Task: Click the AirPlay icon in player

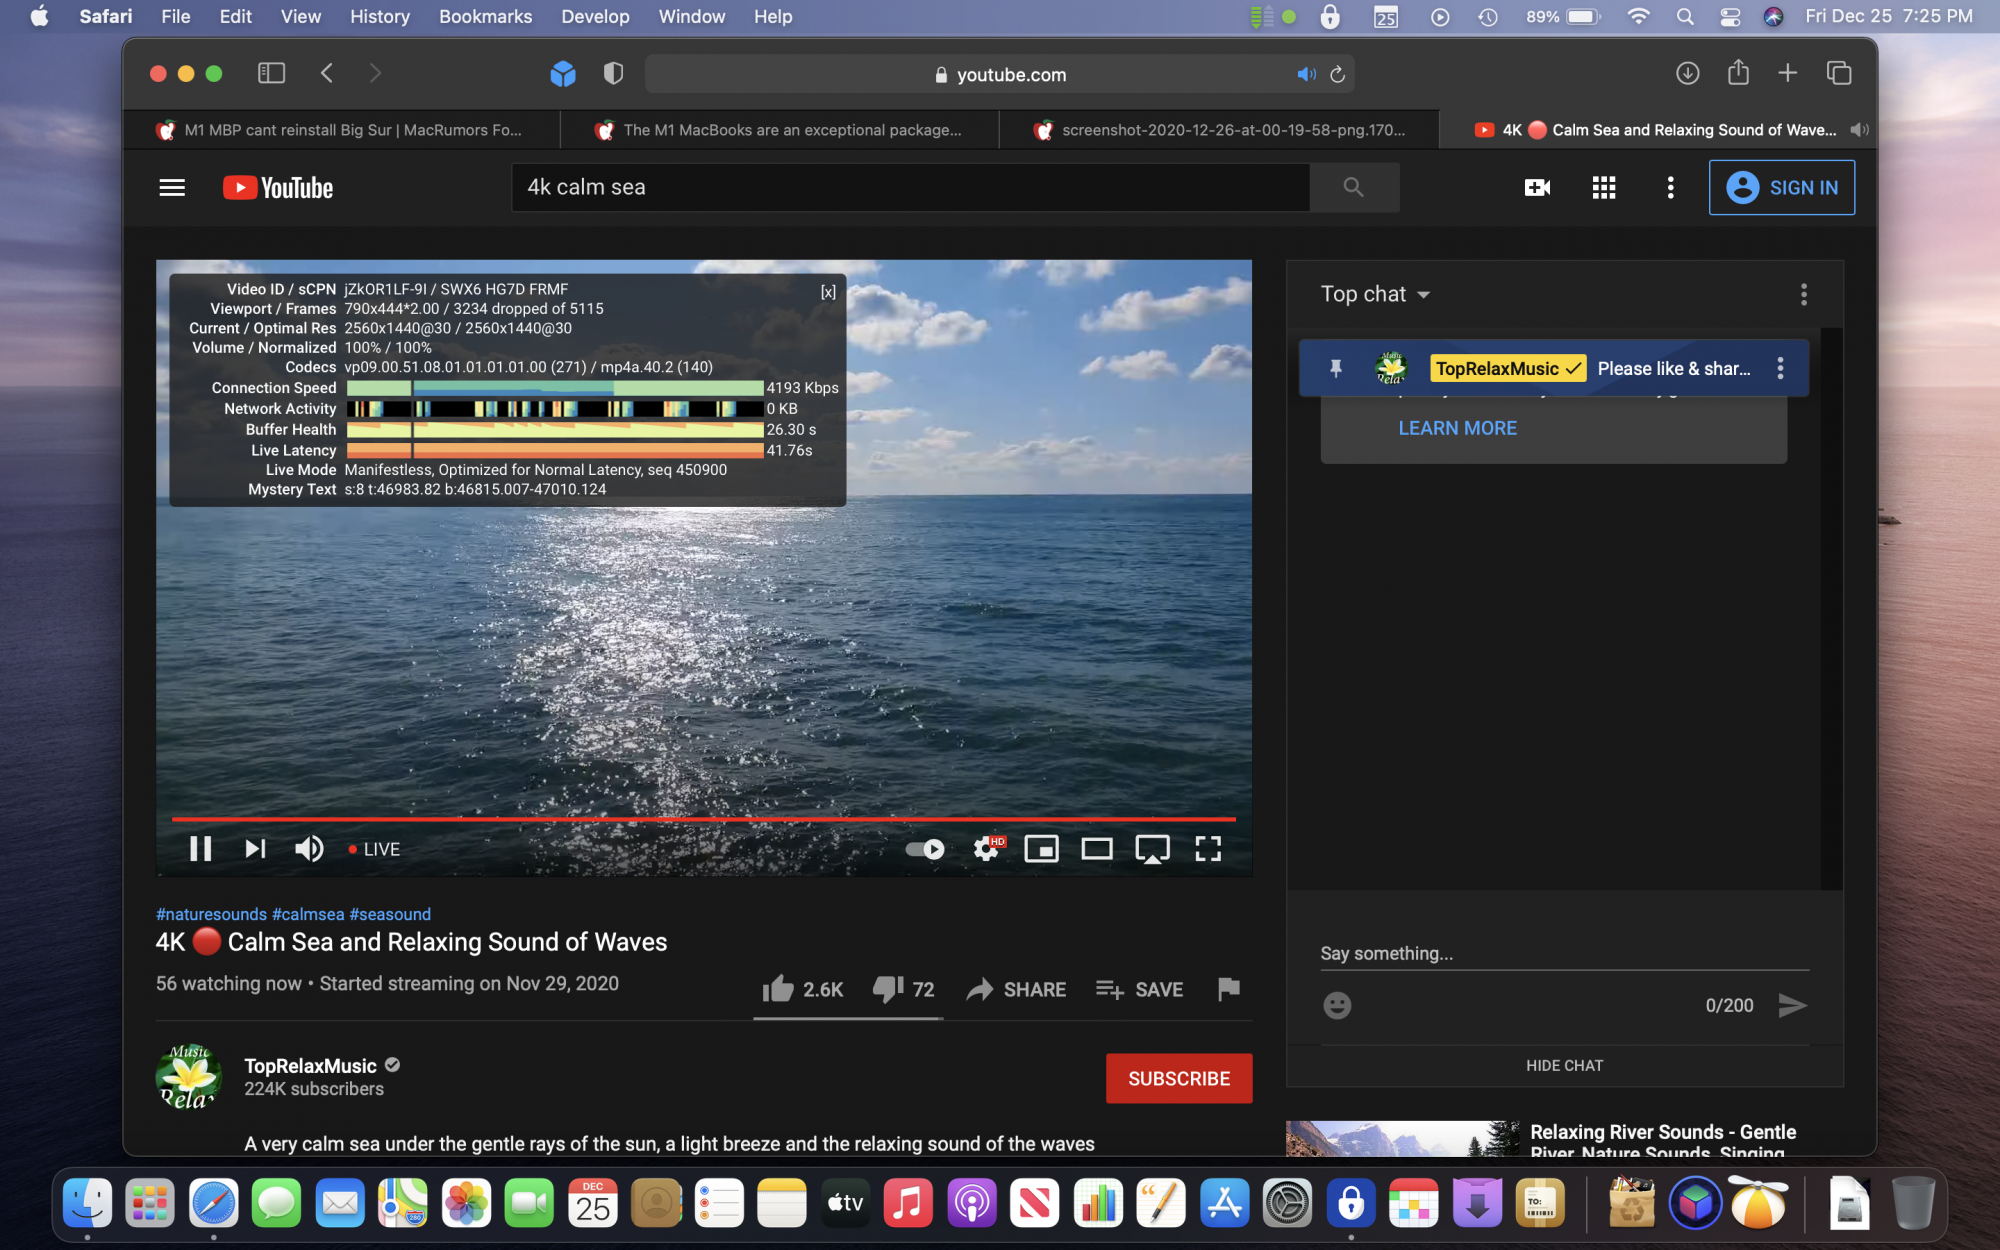Action: pos(1152,849)
